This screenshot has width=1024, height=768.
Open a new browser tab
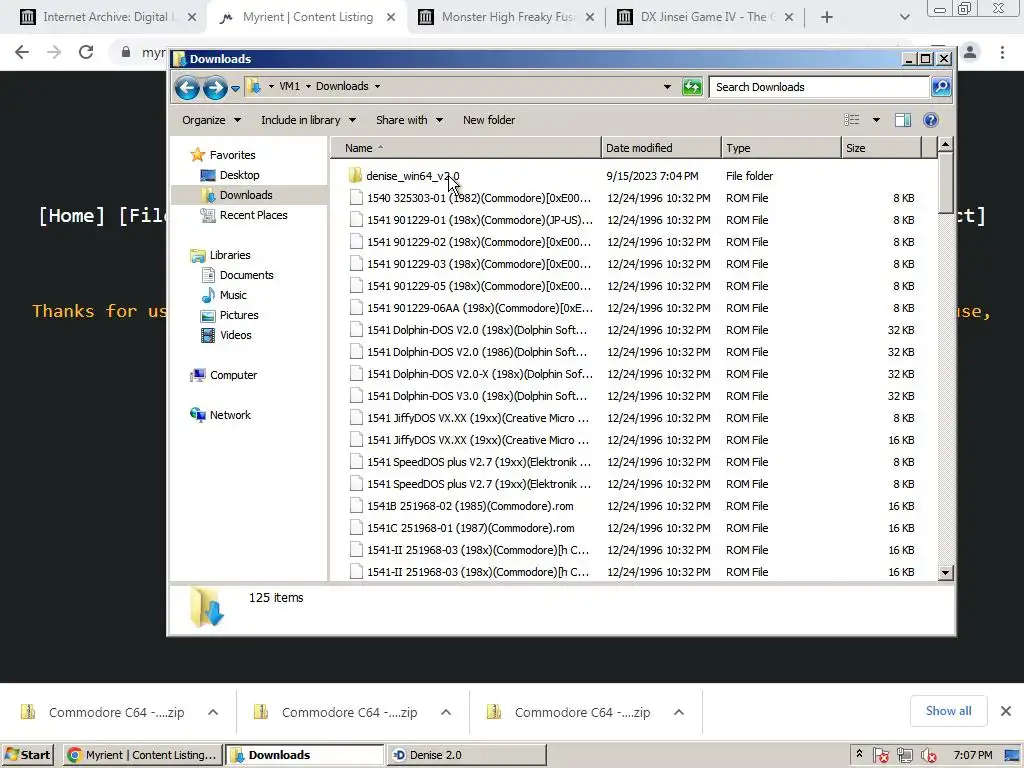pyautogui.click(x=827, y=18)
